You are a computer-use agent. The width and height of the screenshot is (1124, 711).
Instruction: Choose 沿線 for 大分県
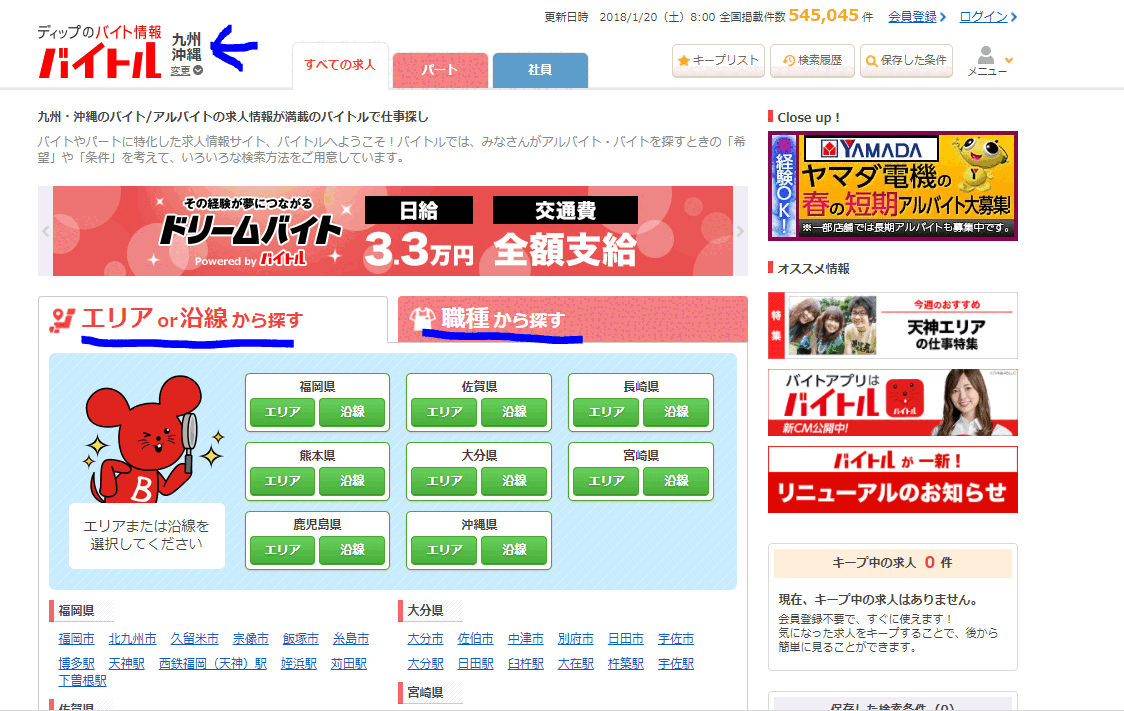[514, 481]
